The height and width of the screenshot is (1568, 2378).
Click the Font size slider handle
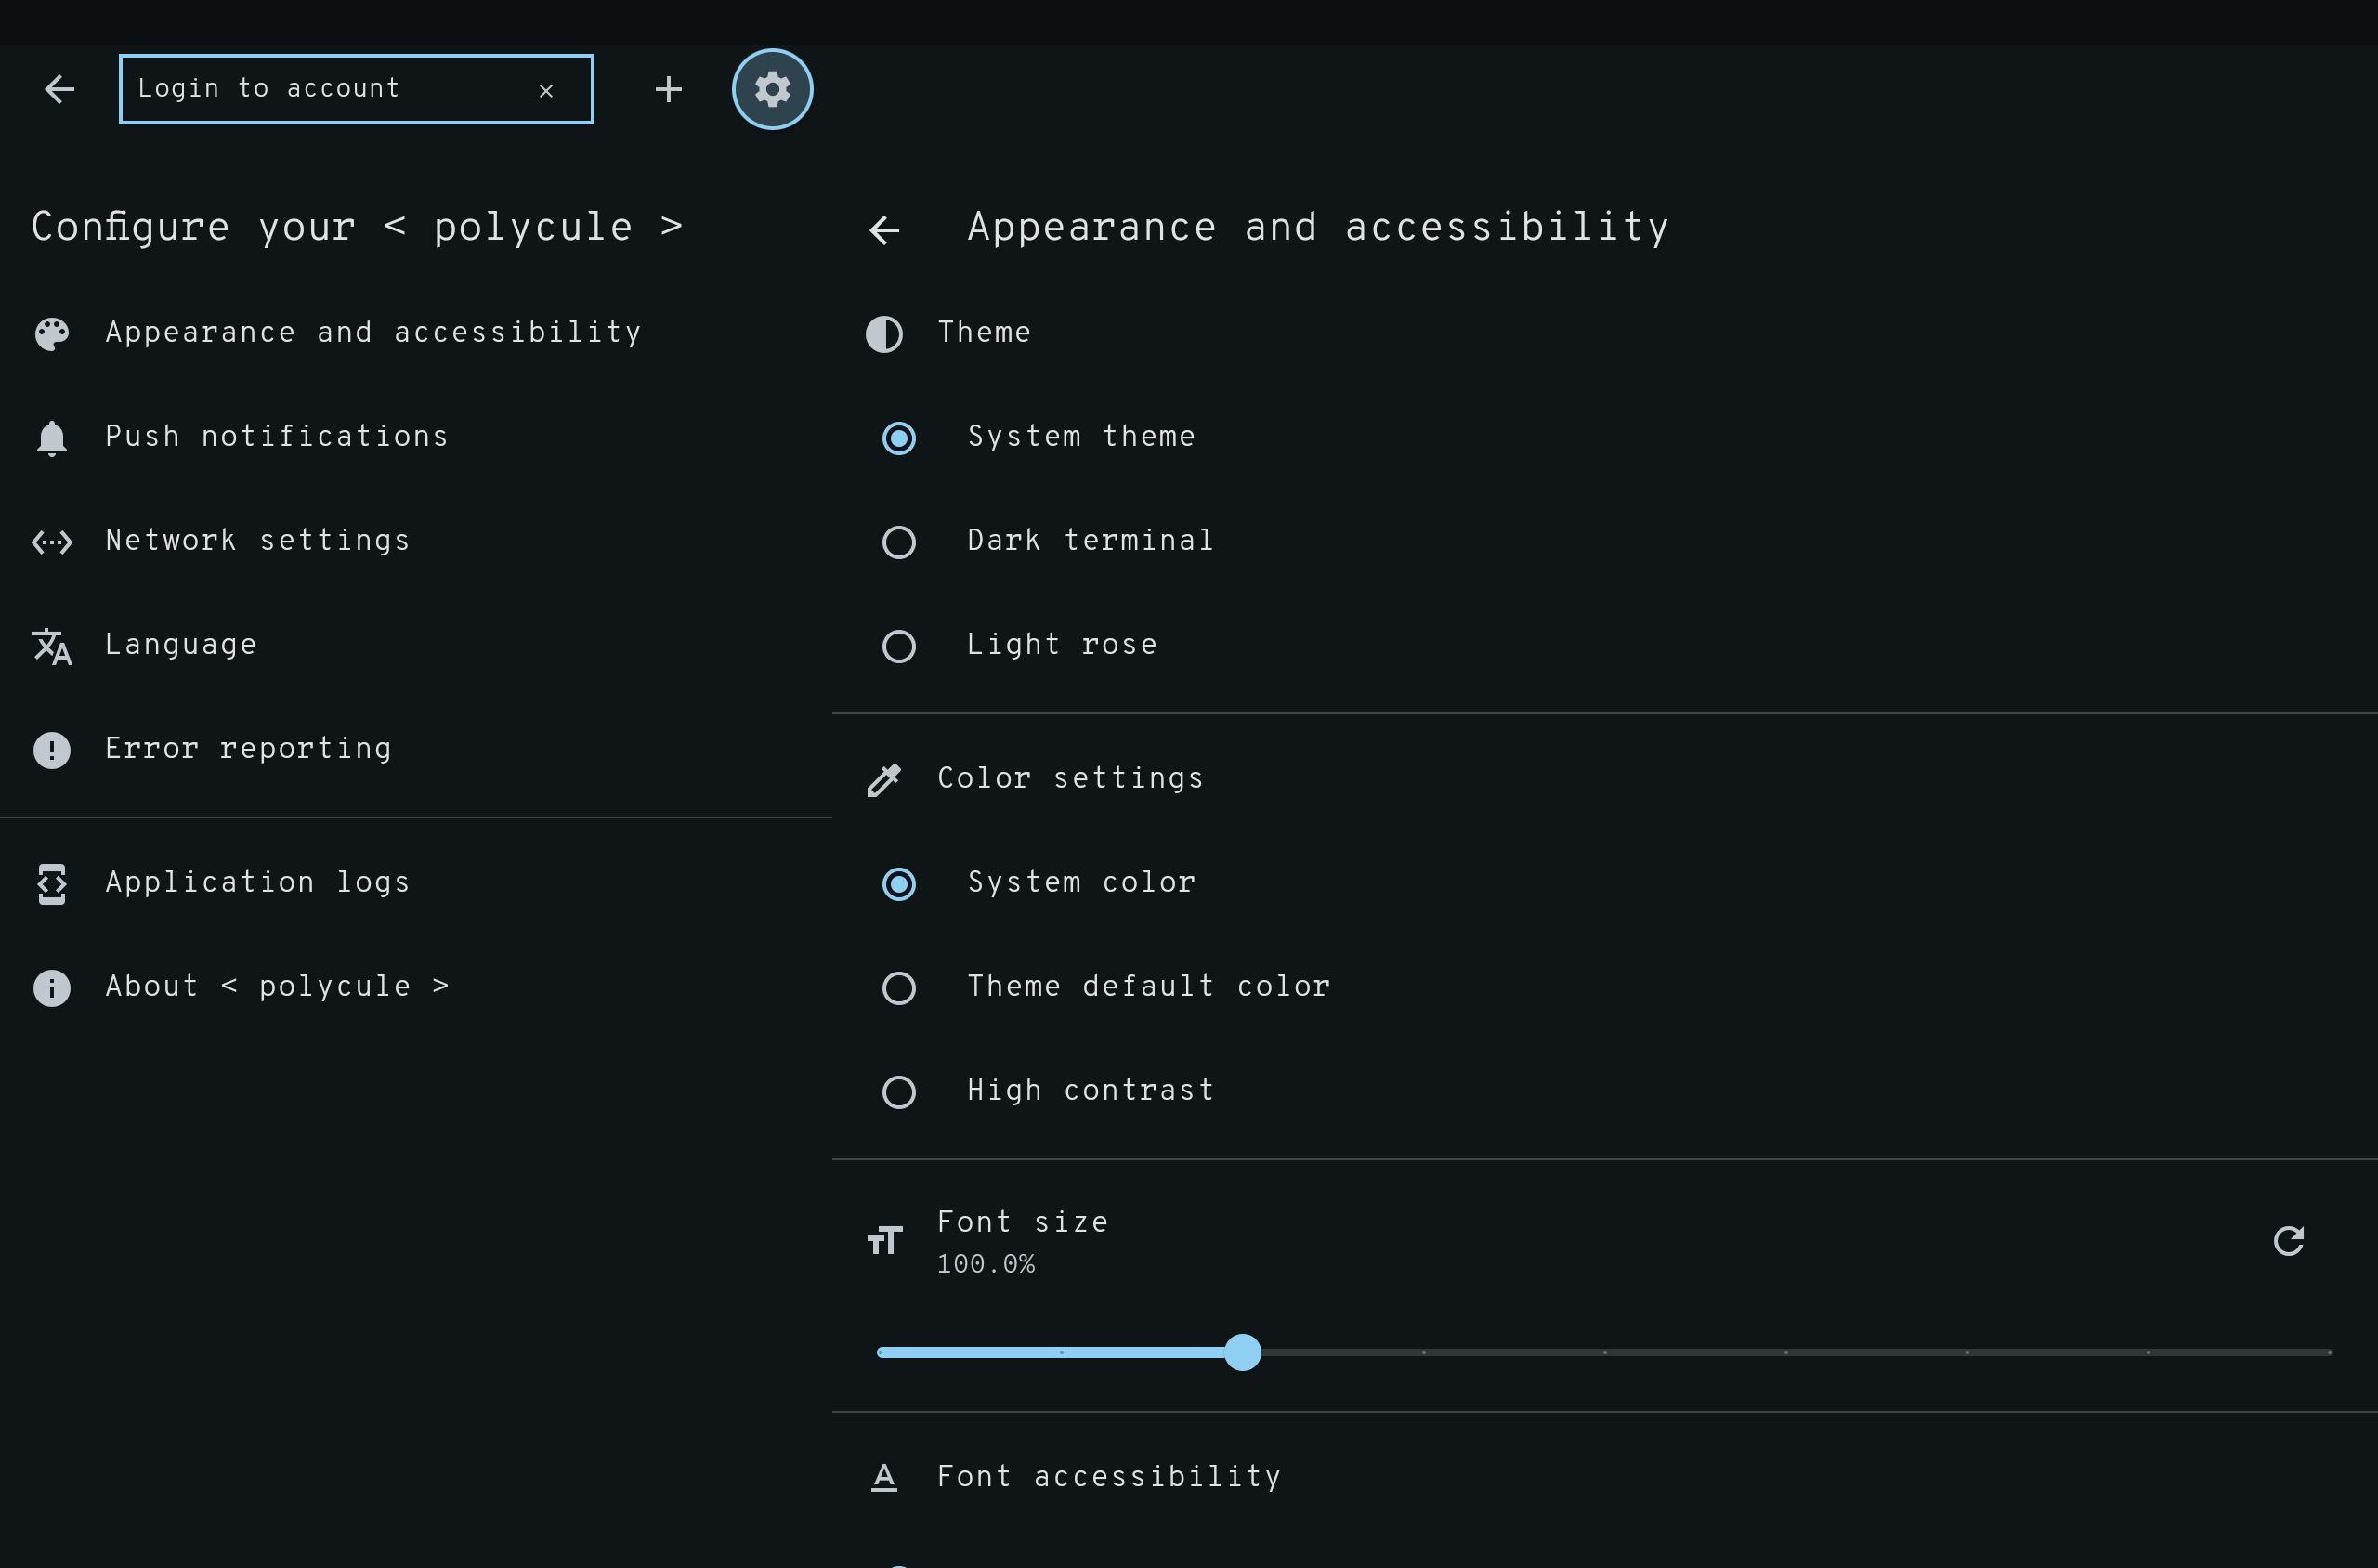point(1243,1352)
